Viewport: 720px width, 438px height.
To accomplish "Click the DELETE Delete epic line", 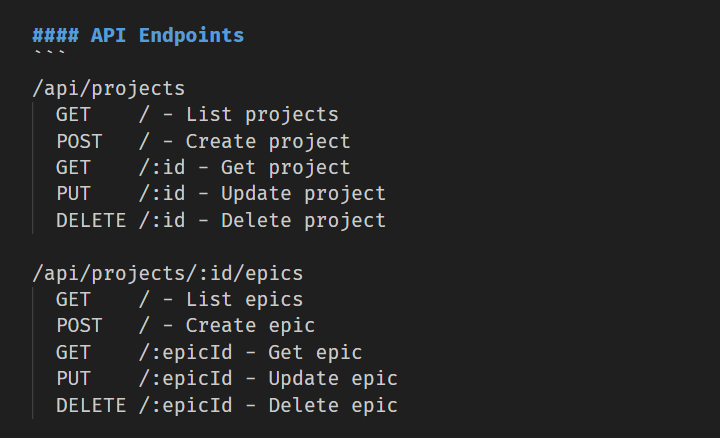I will tap(227, 405).
